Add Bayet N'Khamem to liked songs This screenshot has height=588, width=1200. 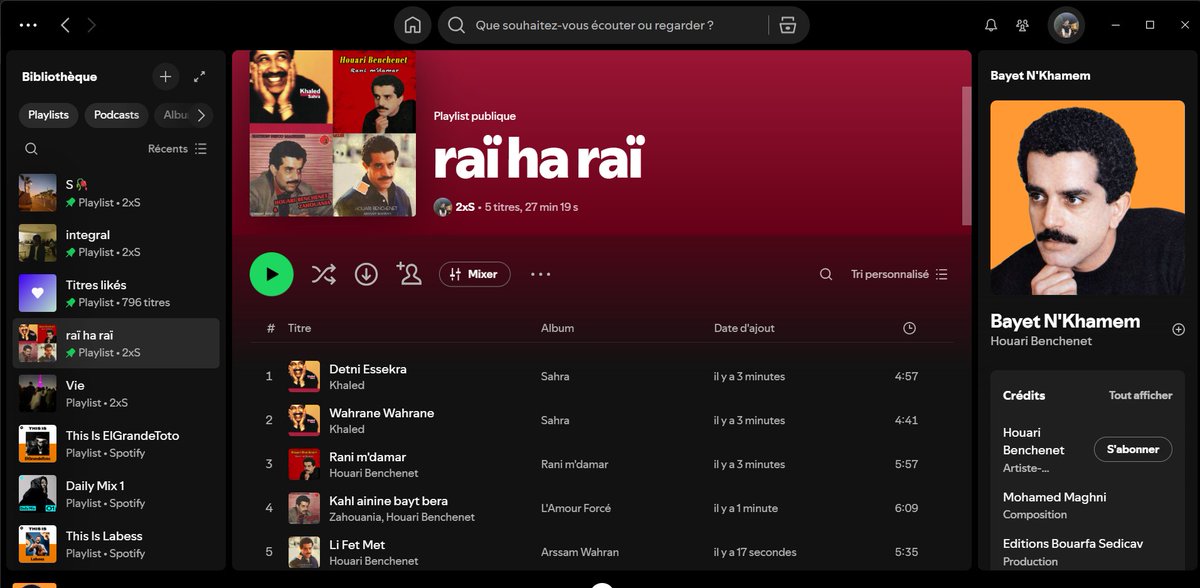(1178, 329)
